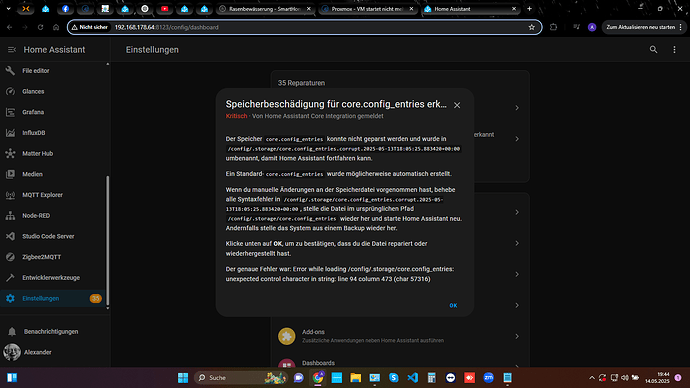Open File Explorer from taskbar

[x=356, y=377]
